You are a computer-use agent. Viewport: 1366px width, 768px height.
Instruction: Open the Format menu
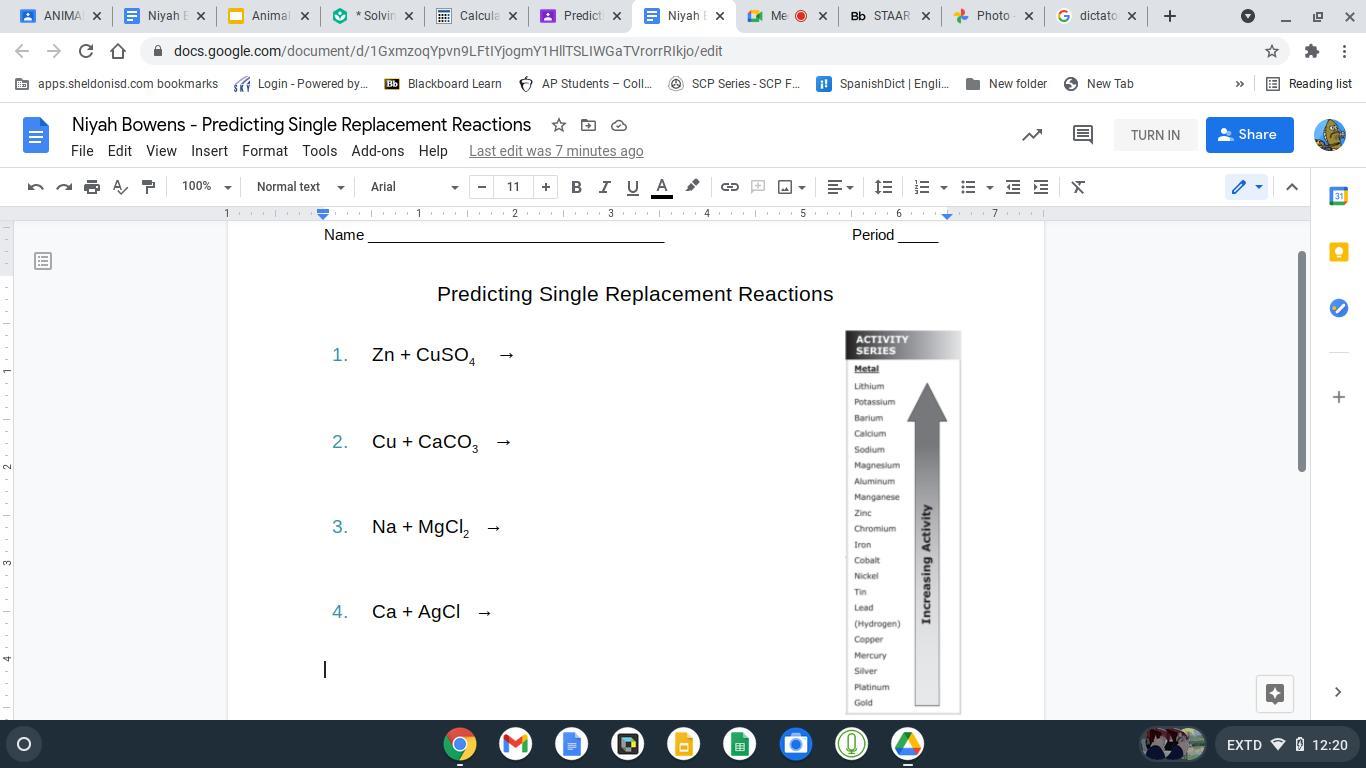click(x=265, y=151)
